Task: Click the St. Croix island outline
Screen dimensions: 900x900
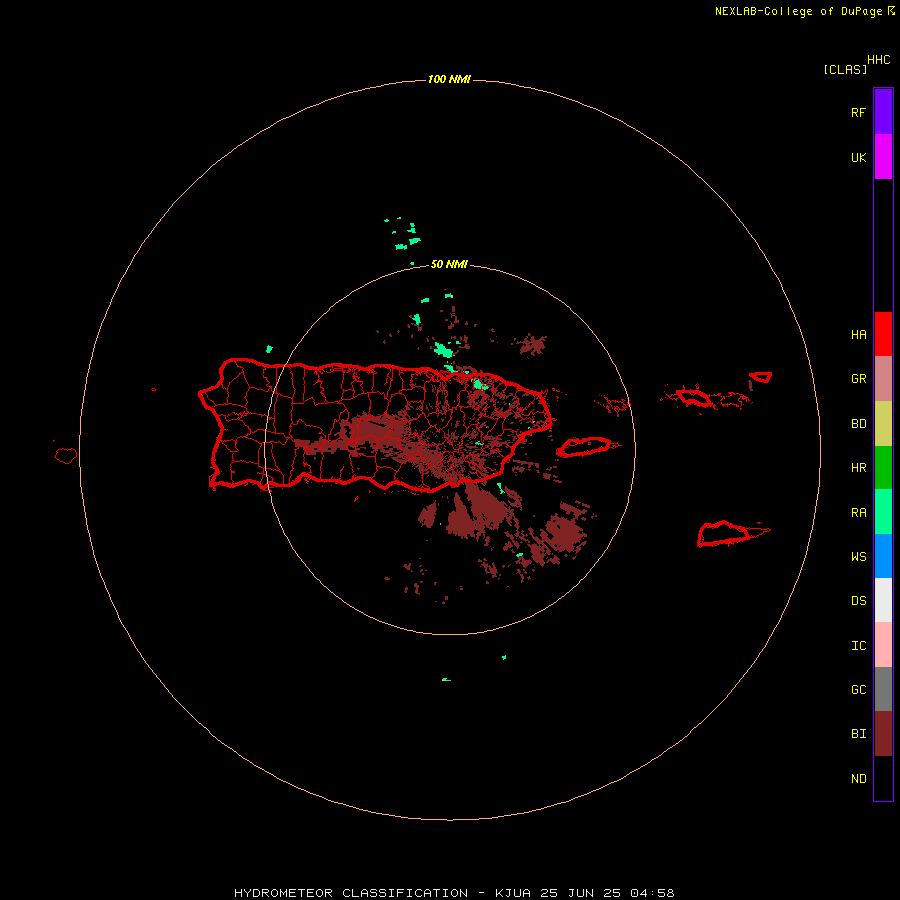Action: 732,533
